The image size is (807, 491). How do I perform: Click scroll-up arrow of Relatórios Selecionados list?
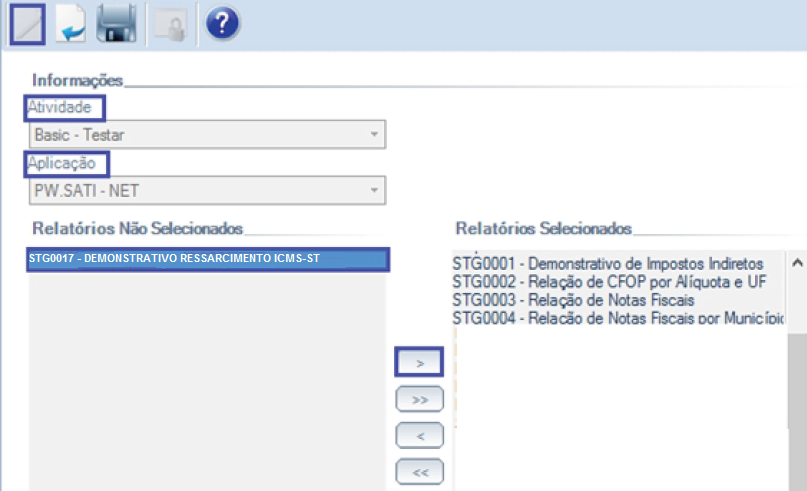point(796,263)
